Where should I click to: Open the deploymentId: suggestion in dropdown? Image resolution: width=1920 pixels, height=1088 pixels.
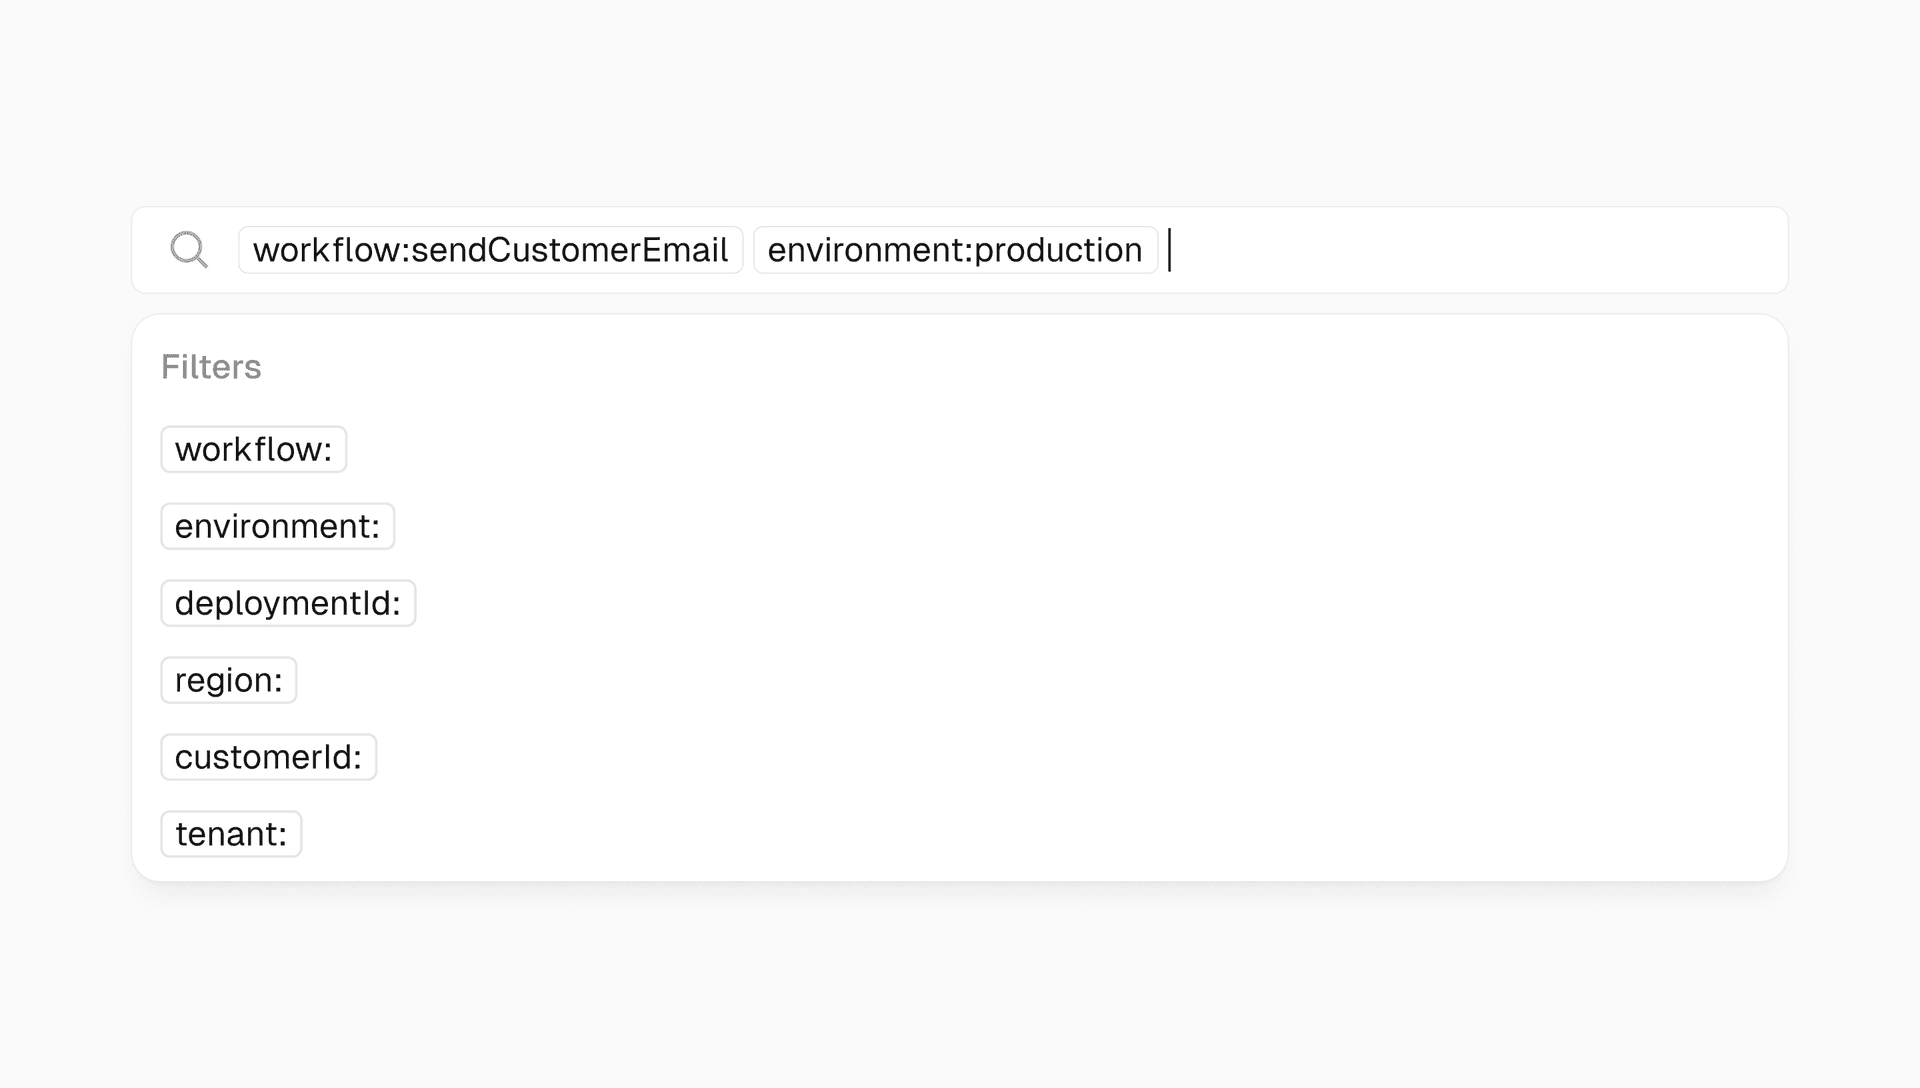coord(288,603)
